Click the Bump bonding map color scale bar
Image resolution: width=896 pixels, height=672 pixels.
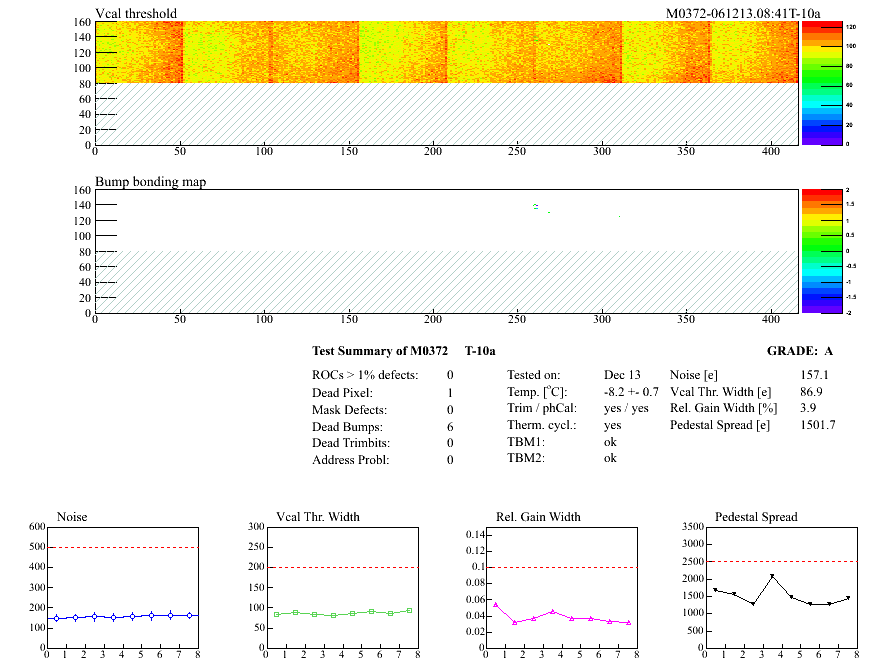pyautogui.click(x=822, y=251)
